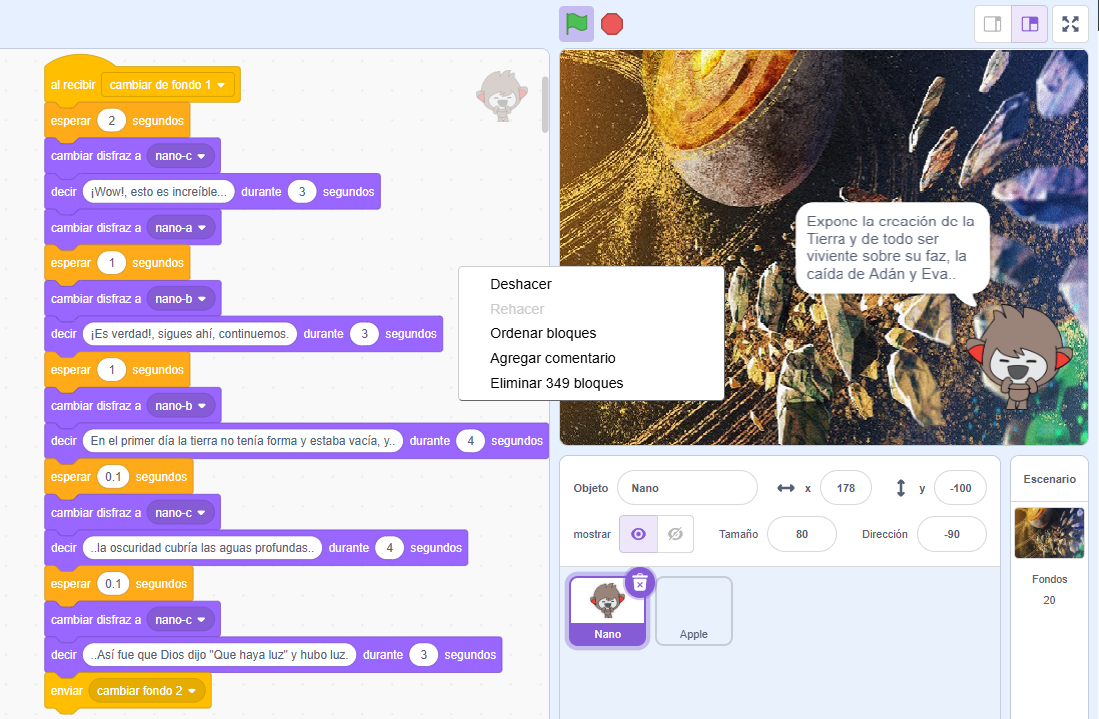Switch to small stage layout
The width and height of the screenshot is (1099, 719).
993,24
